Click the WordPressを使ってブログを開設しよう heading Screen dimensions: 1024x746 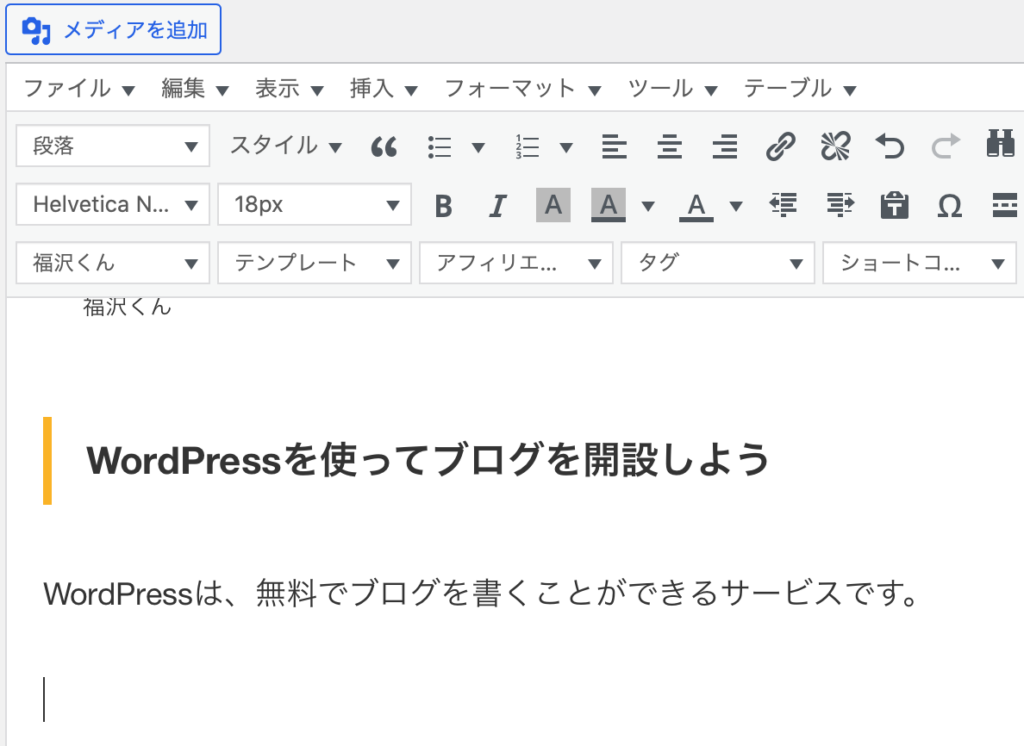(428, 461)
